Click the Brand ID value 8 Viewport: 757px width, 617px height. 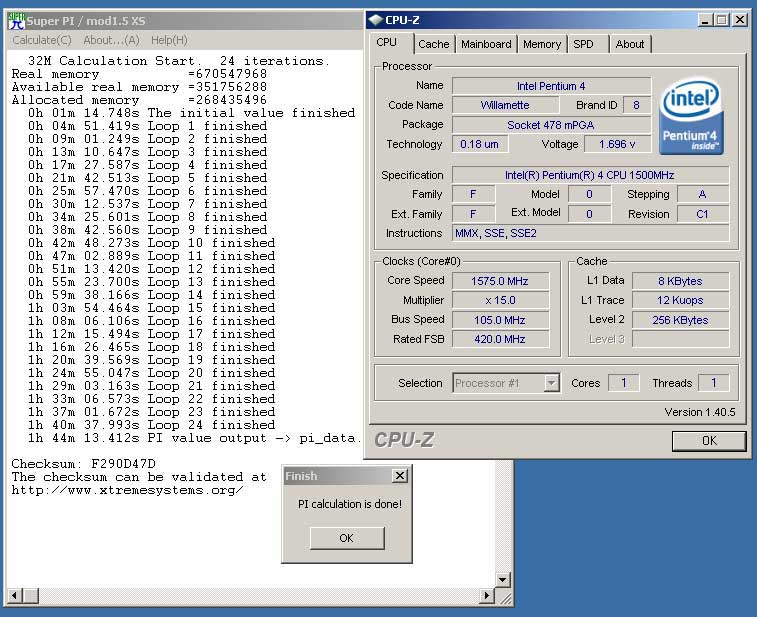pyautogui.click(x=636, y=105)
